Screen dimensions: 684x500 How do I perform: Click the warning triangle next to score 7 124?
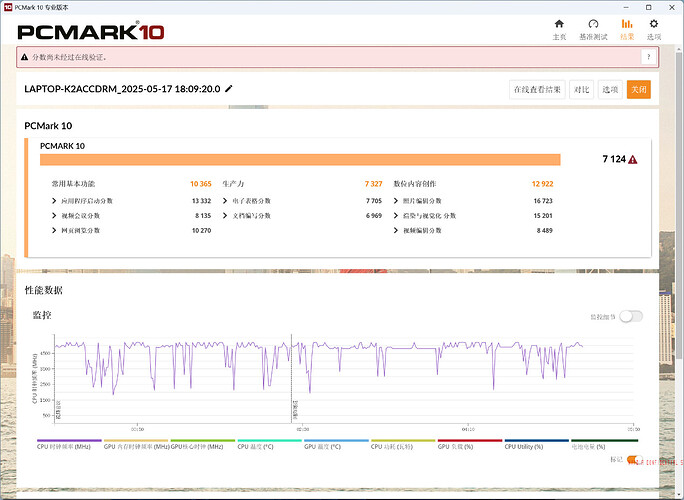tap(633, 160)
